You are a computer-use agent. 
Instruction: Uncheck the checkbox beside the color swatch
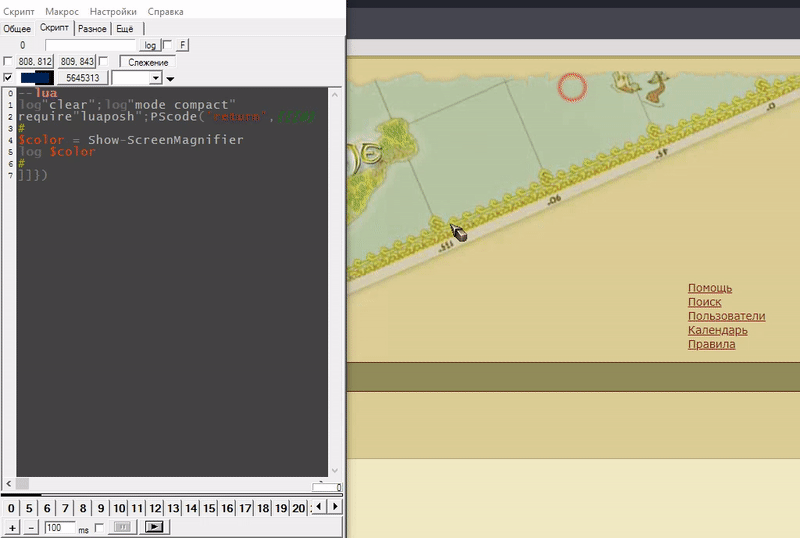click(x=9, y=77)
